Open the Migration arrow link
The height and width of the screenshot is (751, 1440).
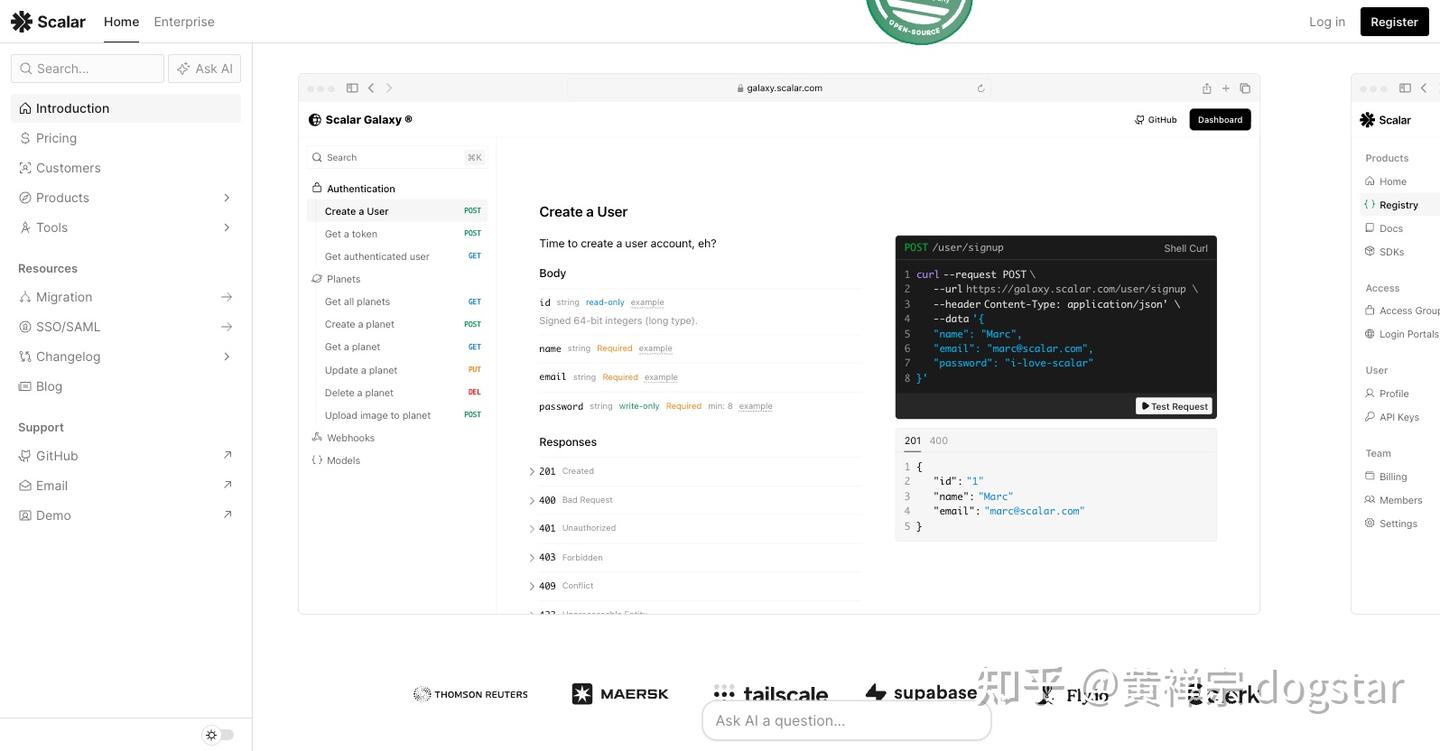point(227,297)
